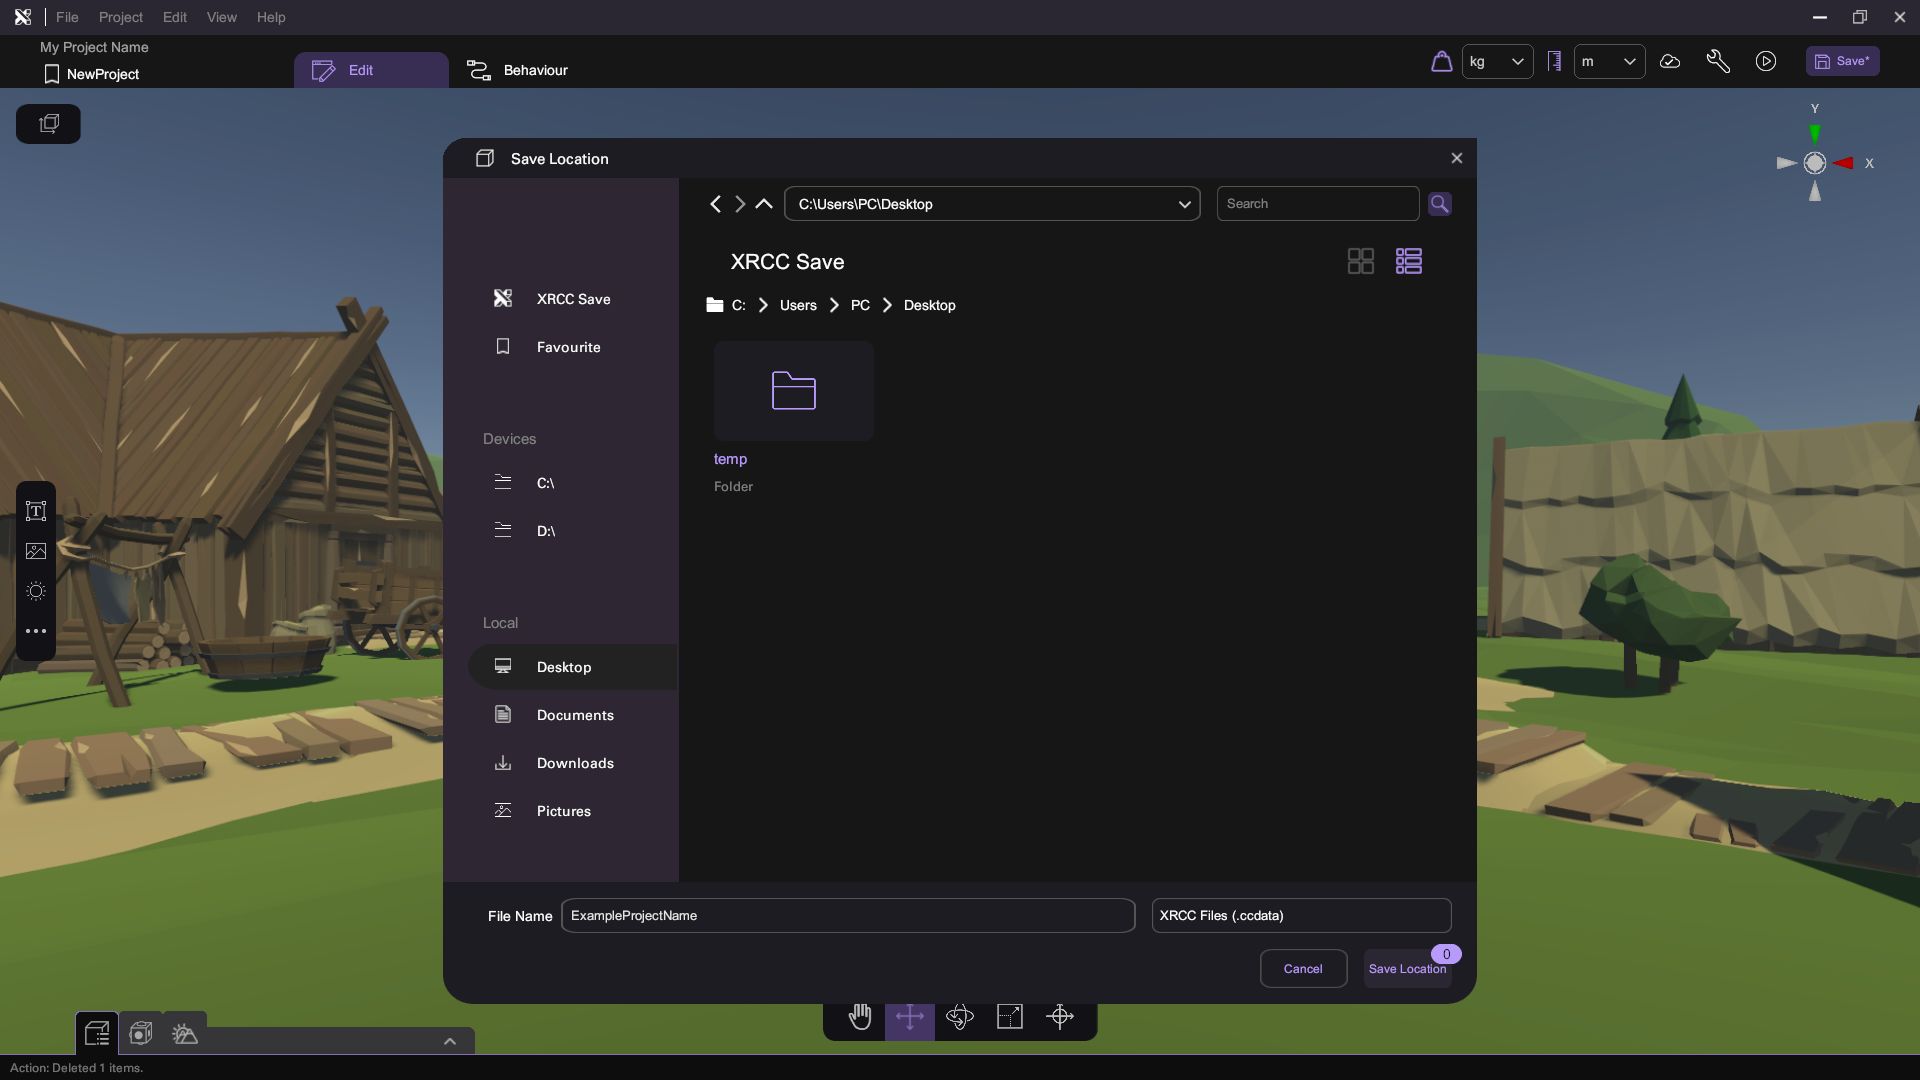
Task: Select the scale tool in bottom toolbar
Action: tap(1010, 1017)
